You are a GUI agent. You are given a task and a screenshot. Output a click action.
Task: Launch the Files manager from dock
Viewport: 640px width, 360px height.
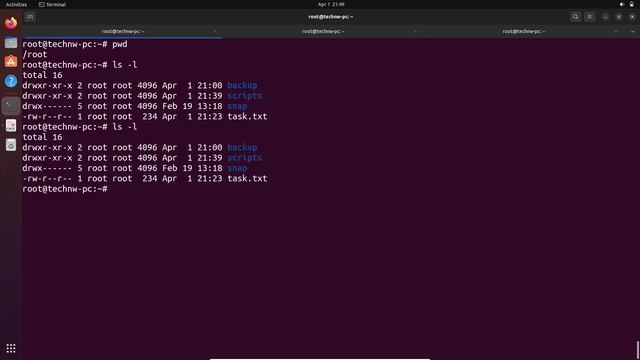tap(11, 42)
